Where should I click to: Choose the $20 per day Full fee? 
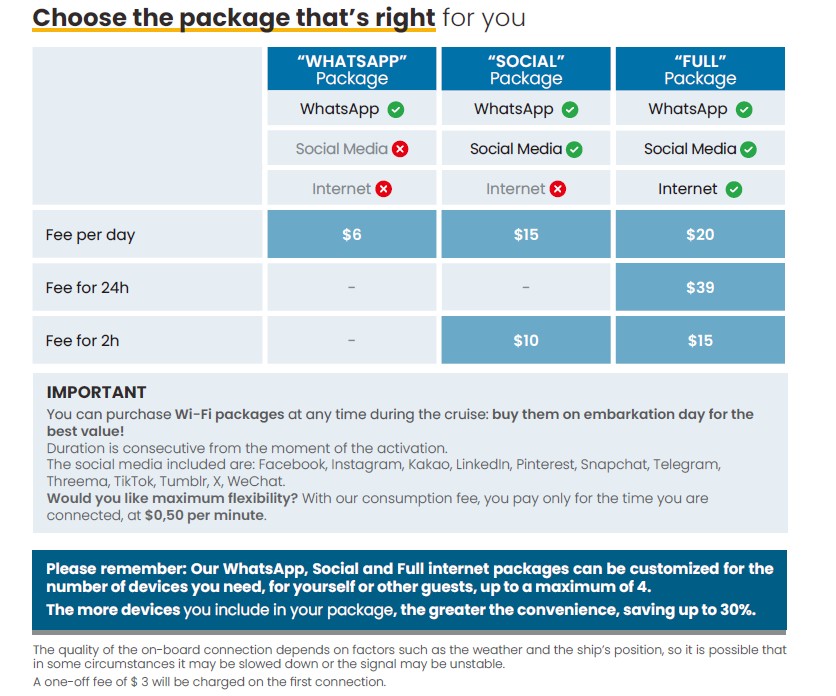[700, 235]
